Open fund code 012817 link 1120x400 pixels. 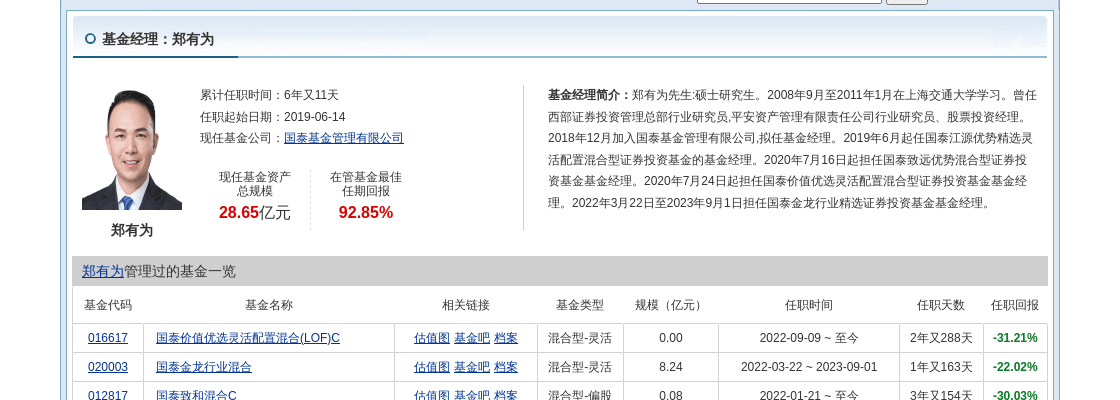tap(108, 395)
